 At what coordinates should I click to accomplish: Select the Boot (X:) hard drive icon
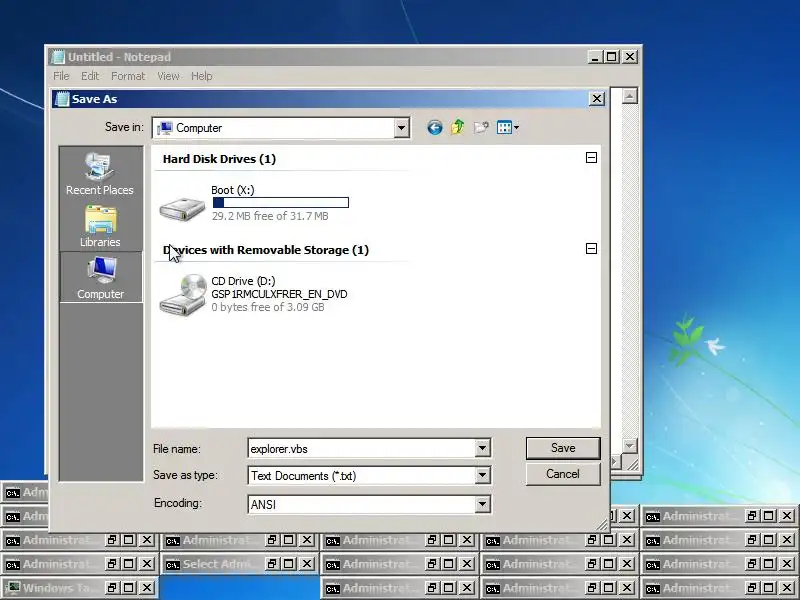tap(182, 208)
